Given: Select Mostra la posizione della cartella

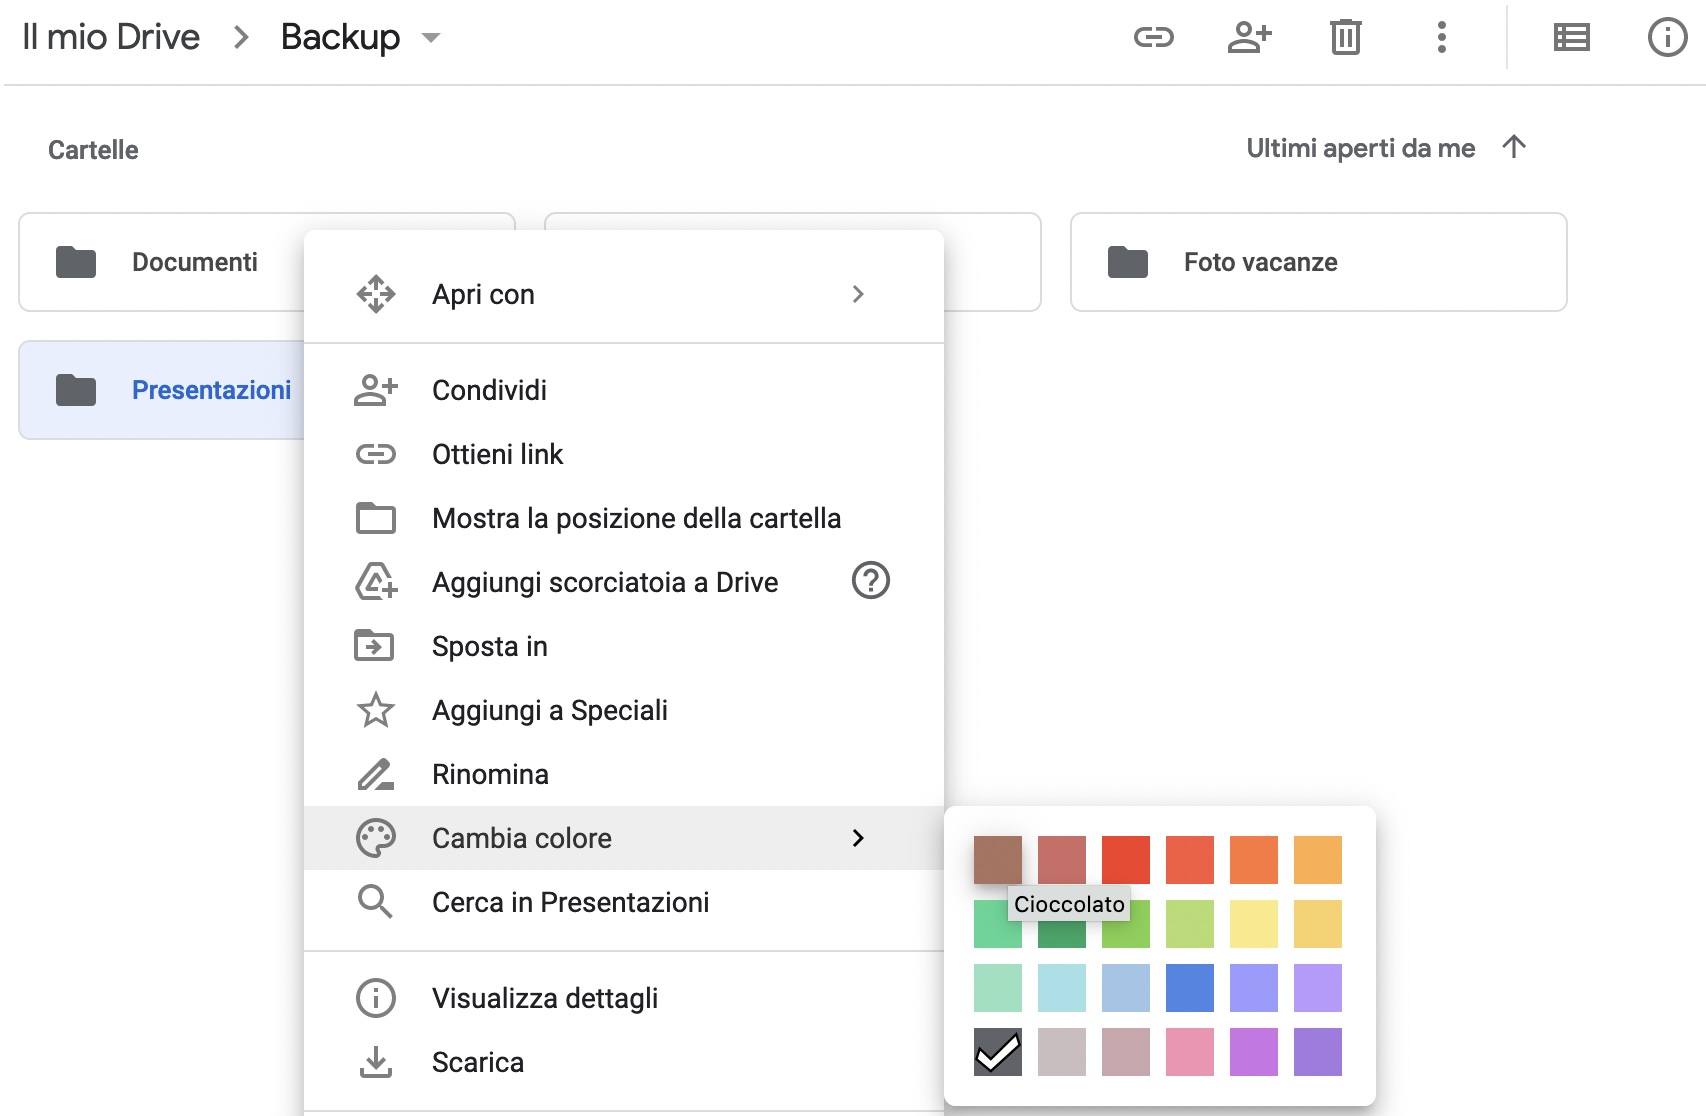Looking at the screenshot, I should point(624,518).
